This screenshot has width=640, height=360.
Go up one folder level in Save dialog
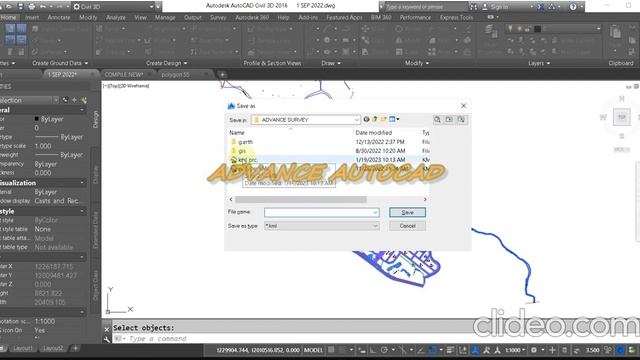click(x=375, y=120)
